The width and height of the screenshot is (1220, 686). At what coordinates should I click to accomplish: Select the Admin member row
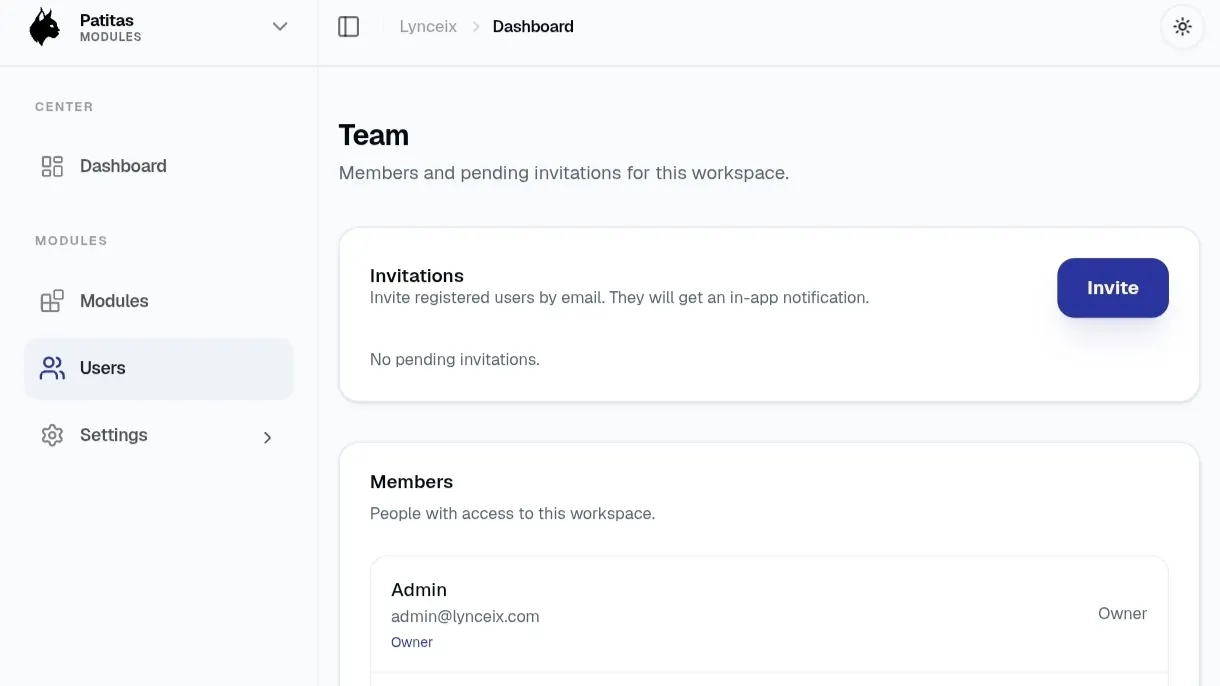[x=769, y=614]
